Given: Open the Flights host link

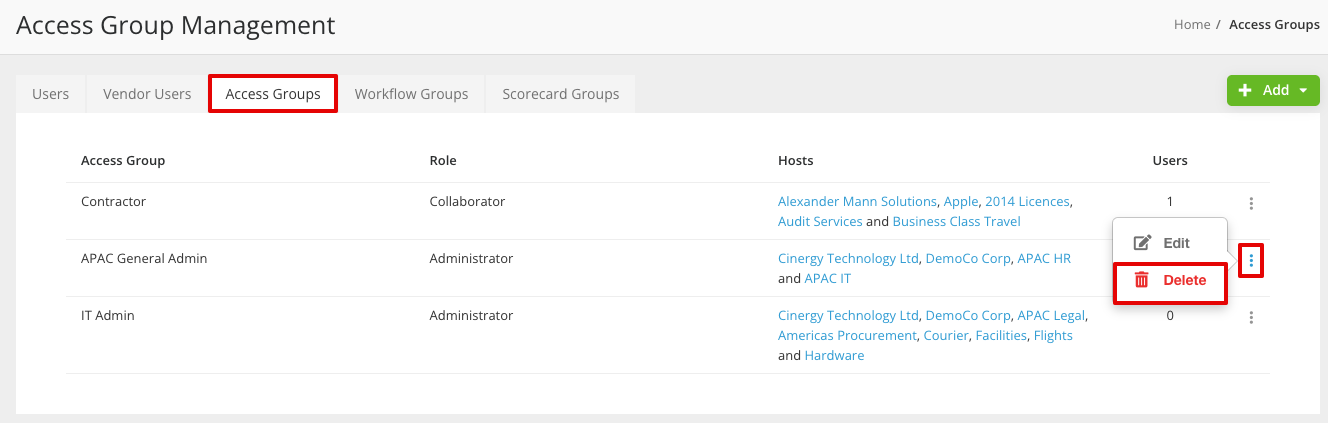Looking at the screenshot, I should [x=1053, y=335].
